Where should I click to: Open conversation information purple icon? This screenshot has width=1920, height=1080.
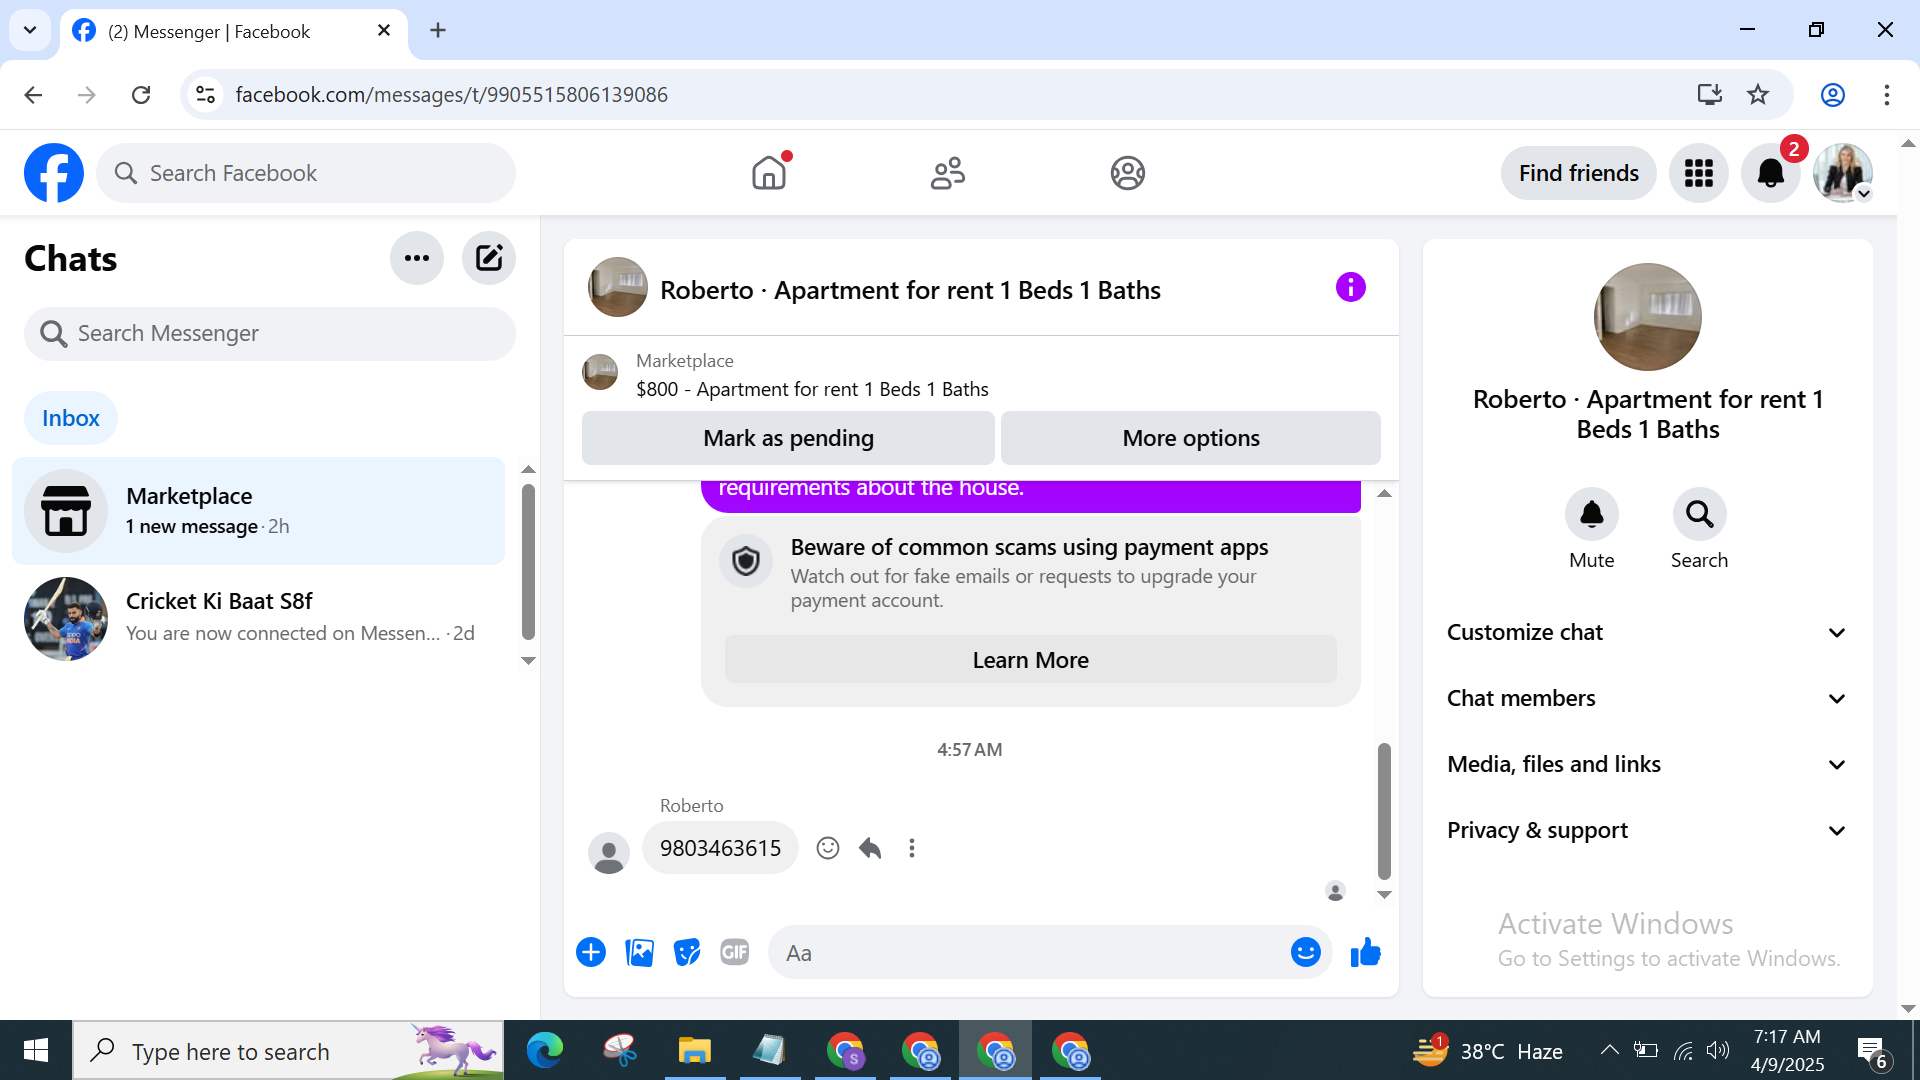coord(1350,288)
